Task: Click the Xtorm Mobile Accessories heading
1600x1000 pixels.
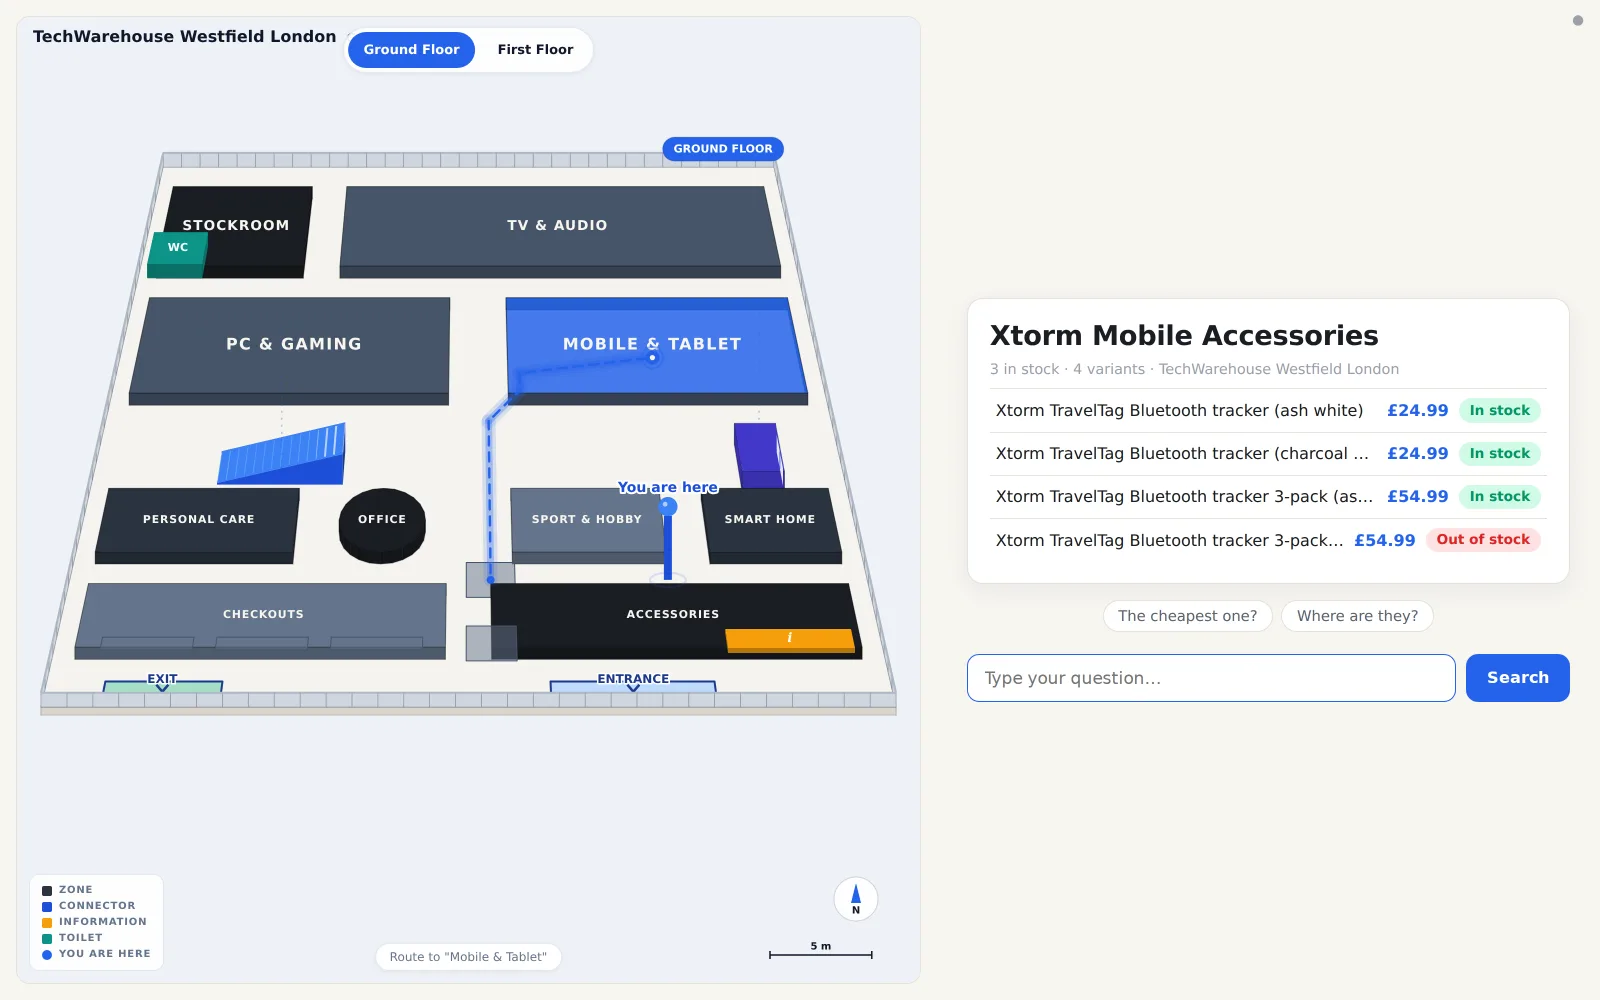Action: pos(1184,336)
